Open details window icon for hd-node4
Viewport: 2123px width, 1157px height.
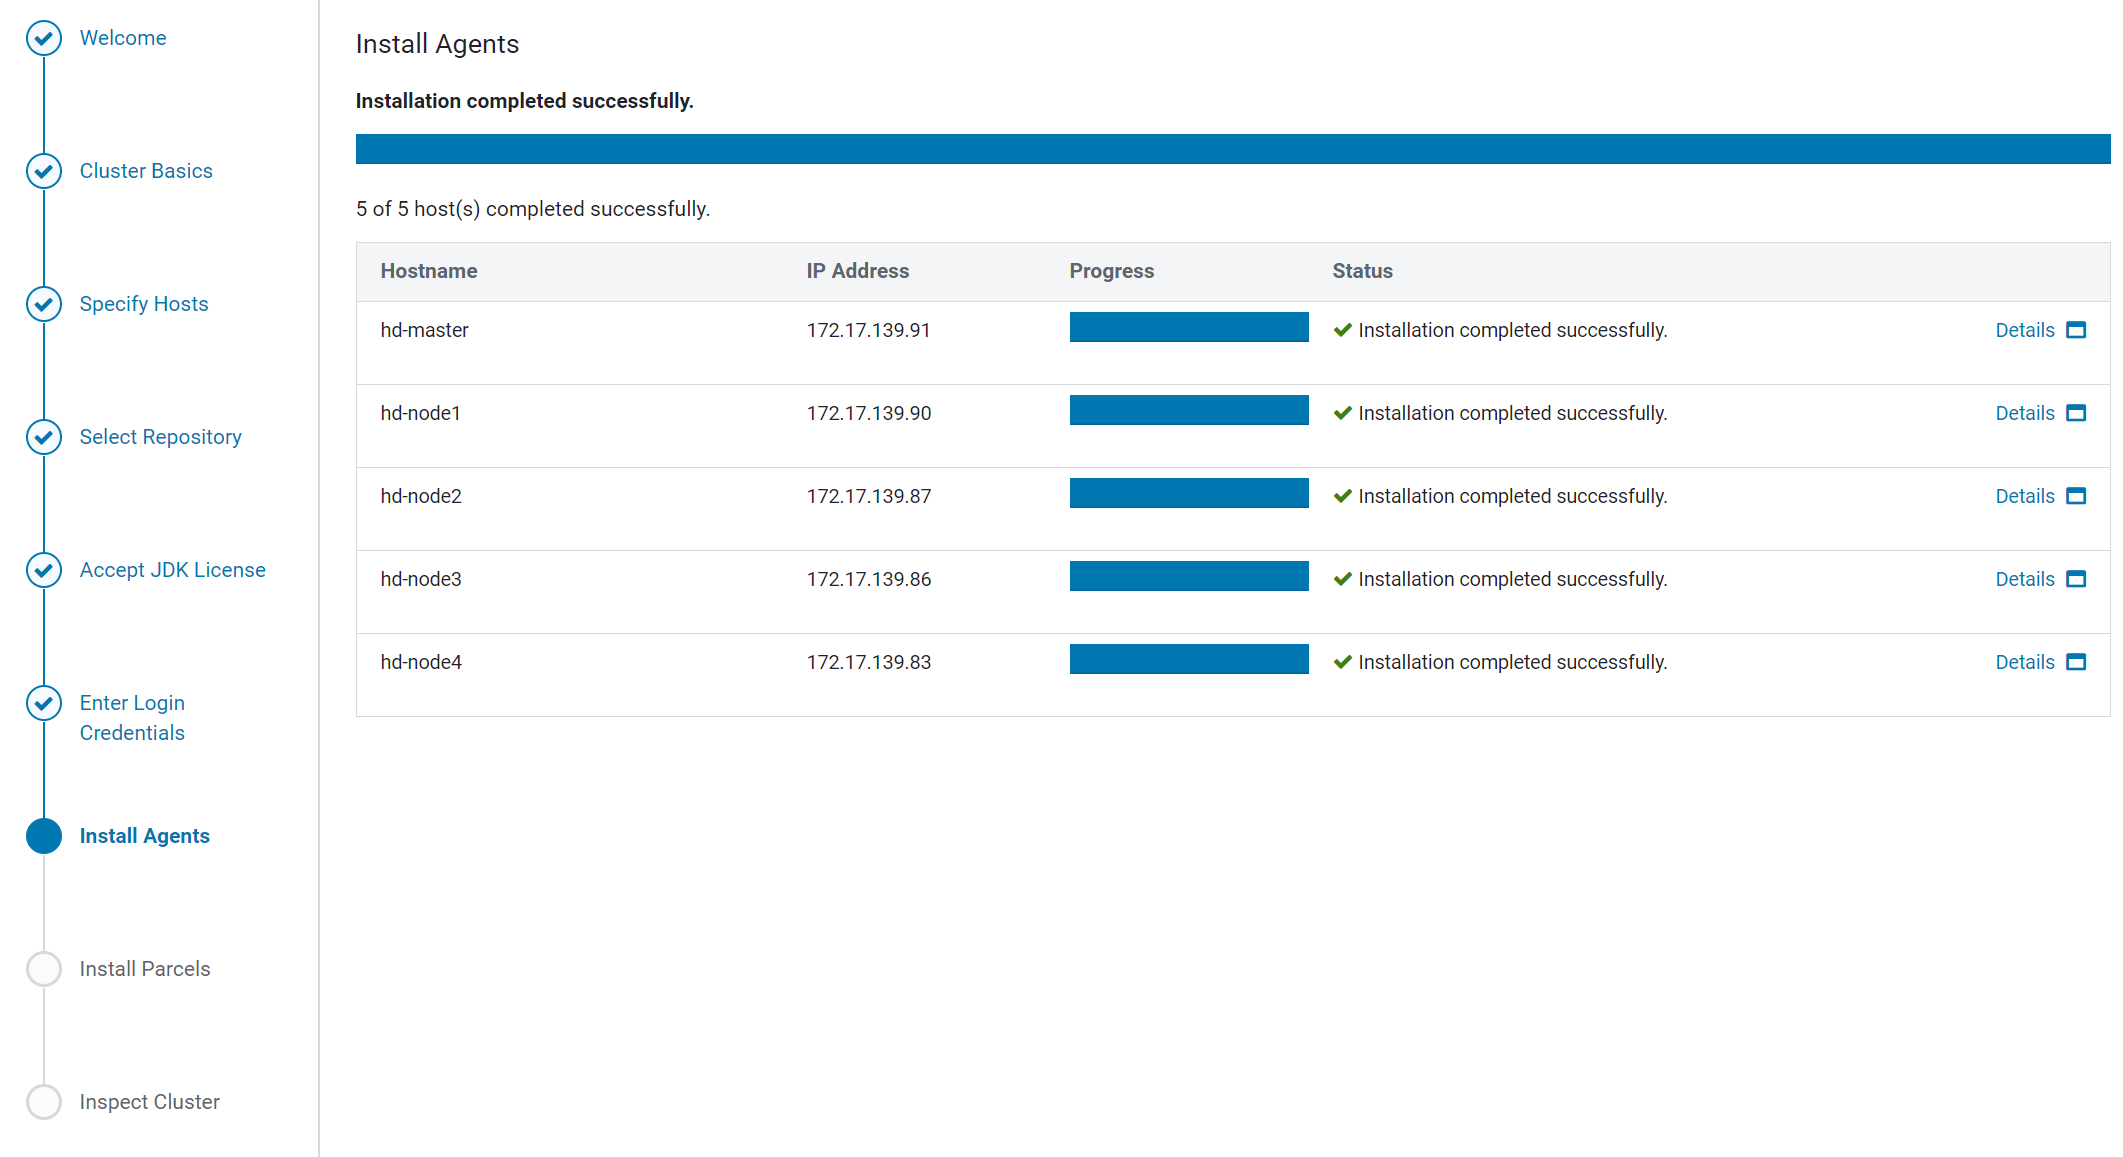[x=2076, y=662]
